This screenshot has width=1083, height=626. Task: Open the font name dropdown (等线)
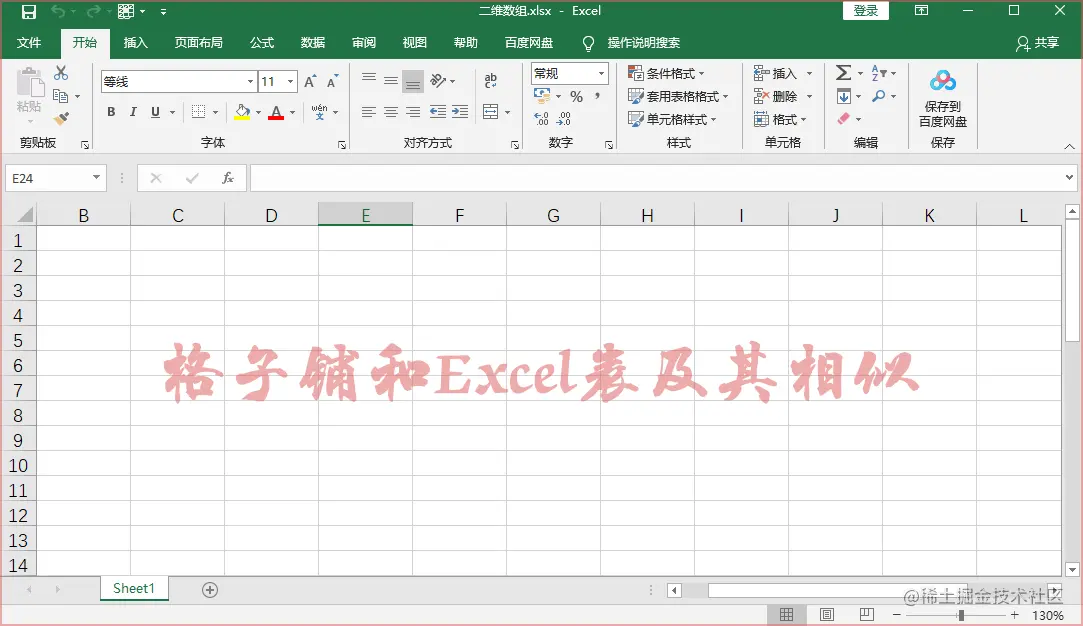tap(250, 82)
